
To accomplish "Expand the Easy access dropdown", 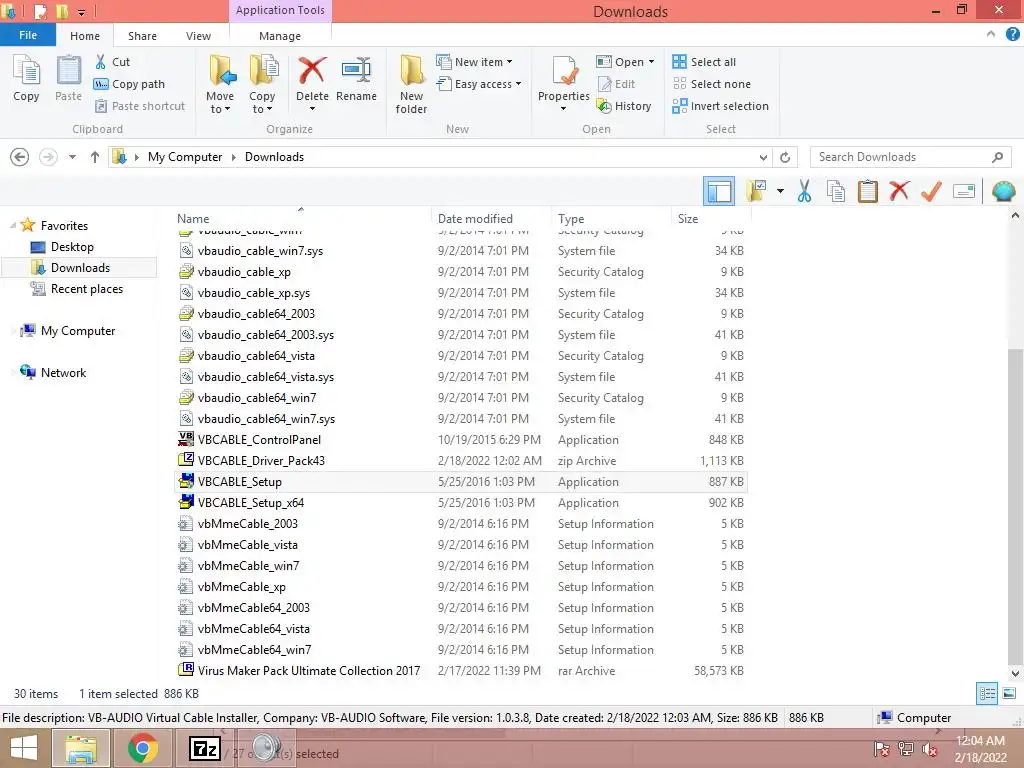I will [519, 84].
